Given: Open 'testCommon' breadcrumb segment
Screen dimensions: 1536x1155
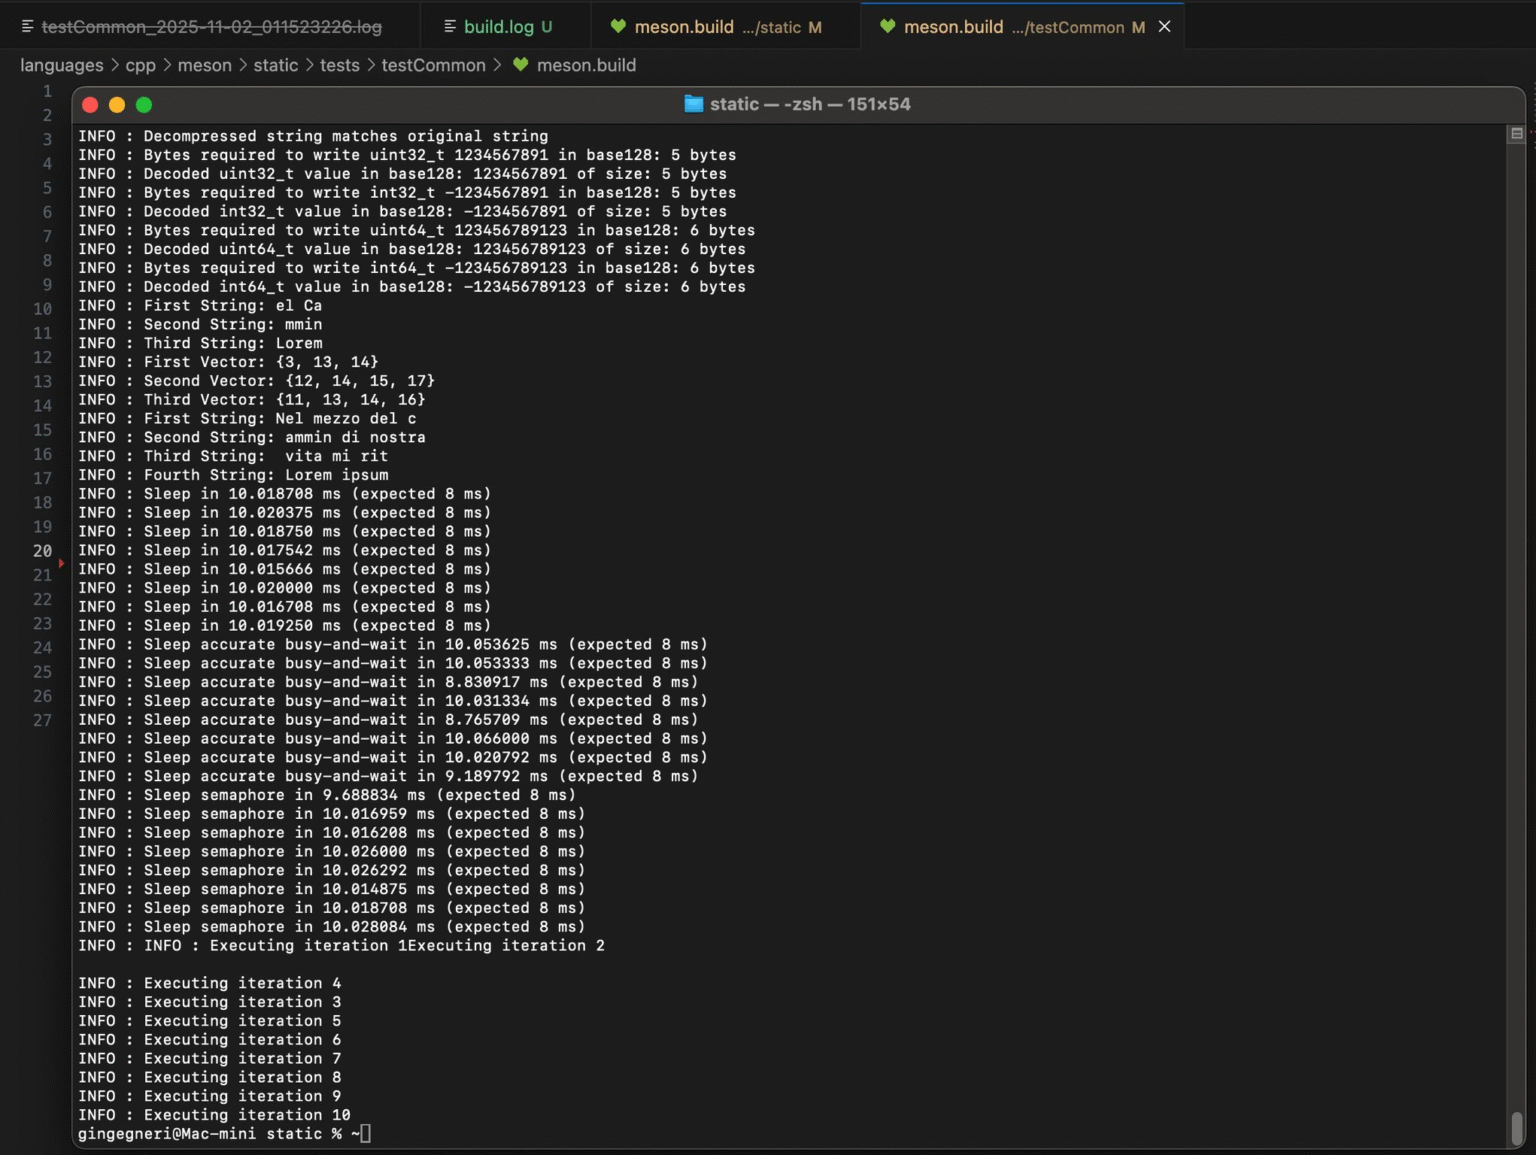Looking at the screenshot, I should [x=433, y=65].
